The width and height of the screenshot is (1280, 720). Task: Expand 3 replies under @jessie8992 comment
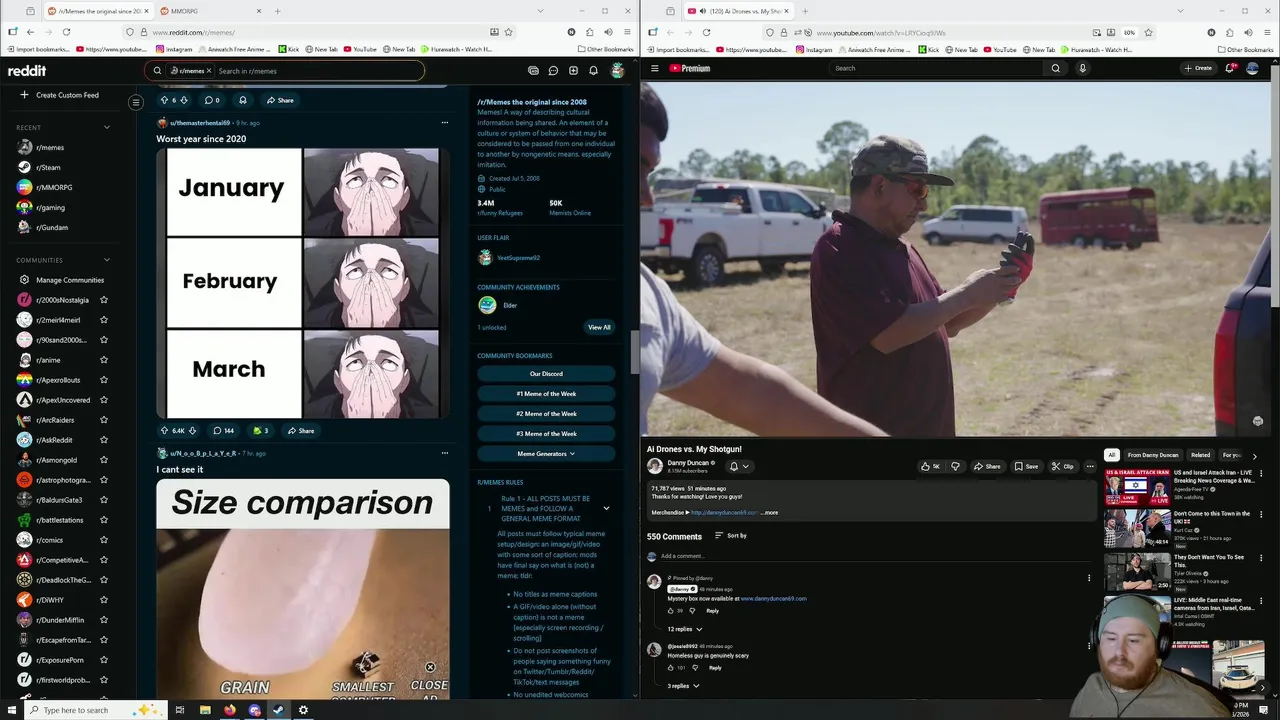click(x=683, y=686)
